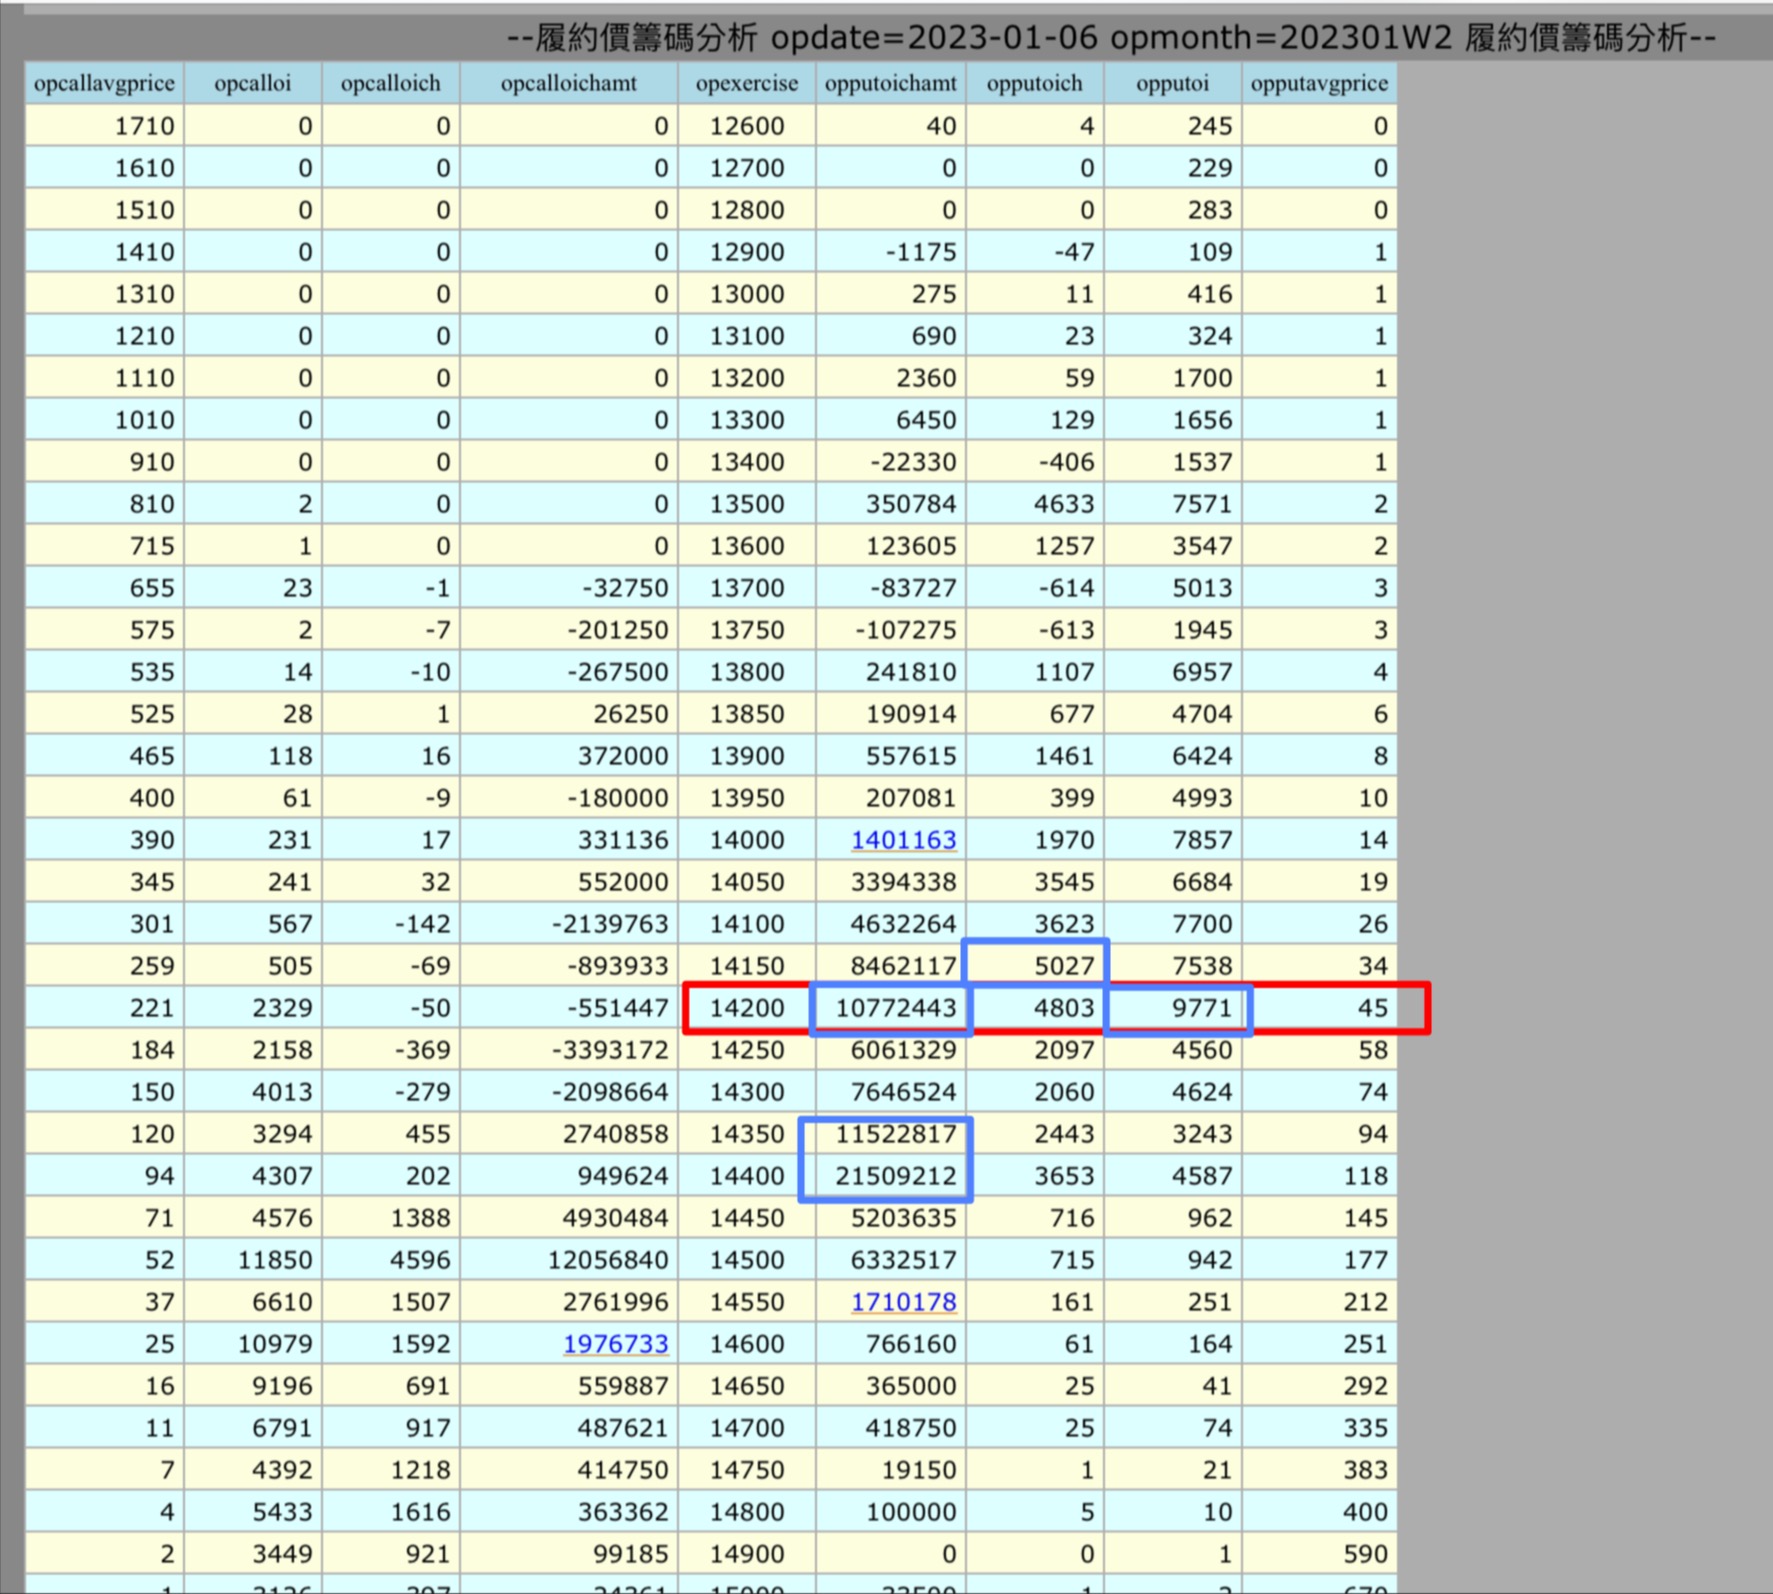Click the opcalloich column header

(390, 83)
